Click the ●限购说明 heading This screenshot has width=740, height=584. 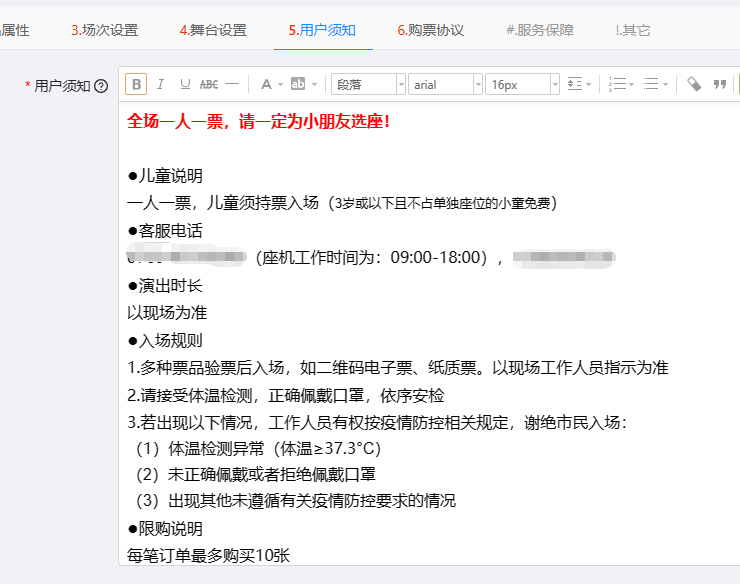[x=165, y=529]
